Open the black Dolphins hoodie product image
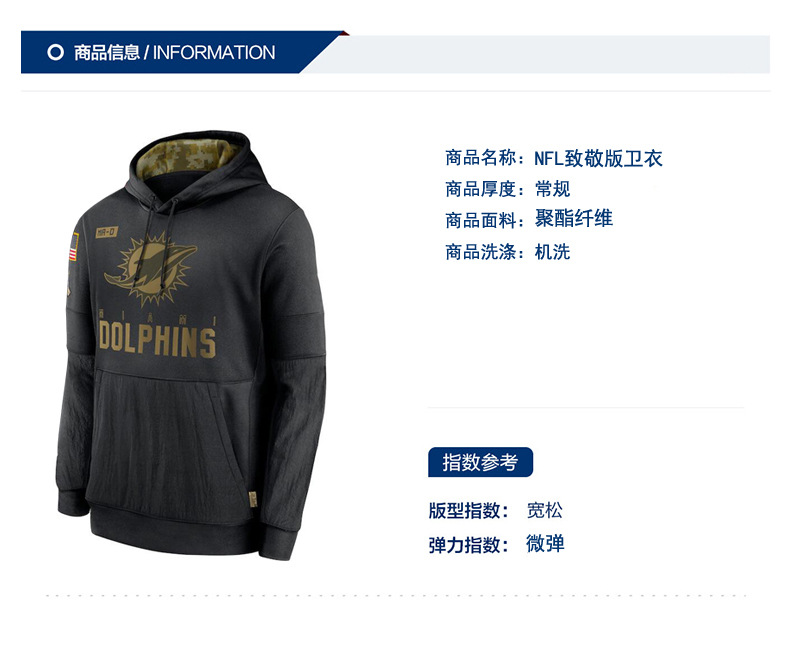 (x=191, y=345)
